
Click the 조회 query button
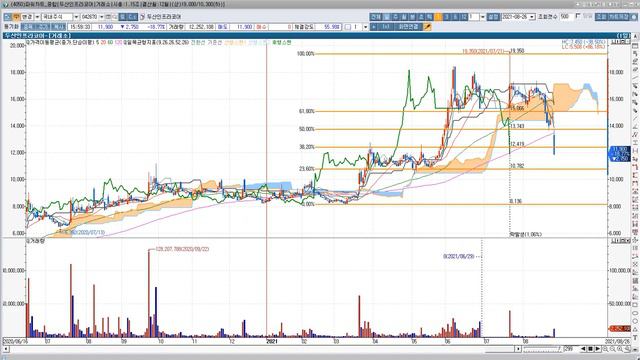click(x=601, y=17)
